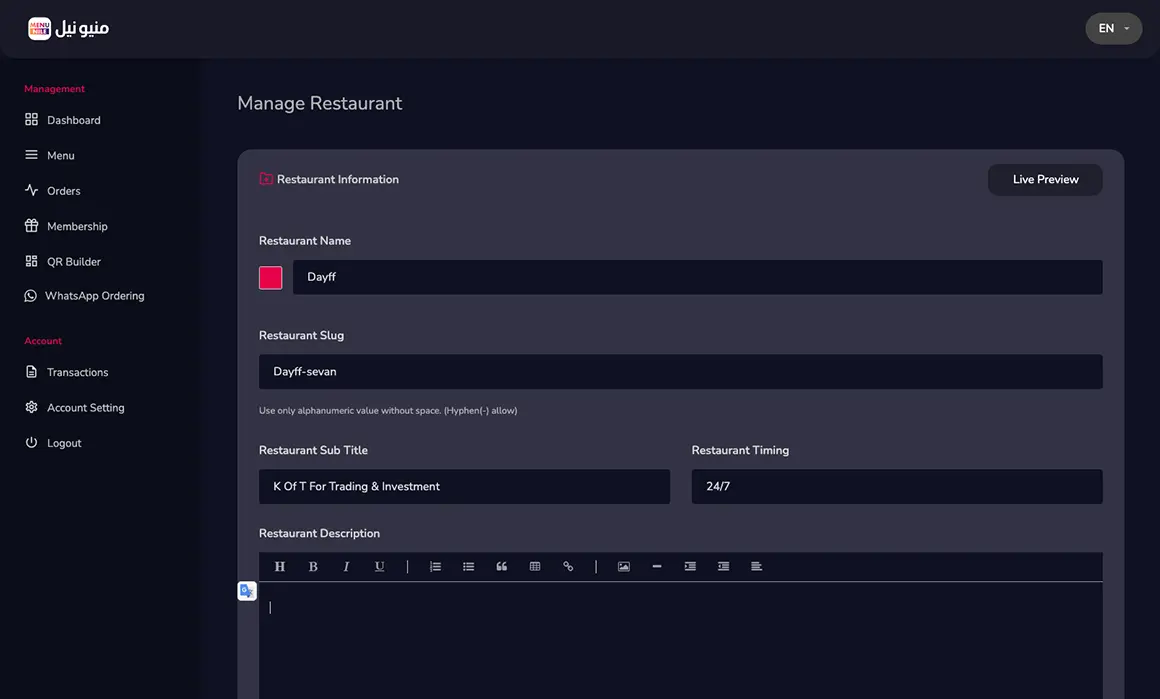Click the blockquote icon in the editor toolbar
1160x699 pixels.
click(x=502, y=567)
